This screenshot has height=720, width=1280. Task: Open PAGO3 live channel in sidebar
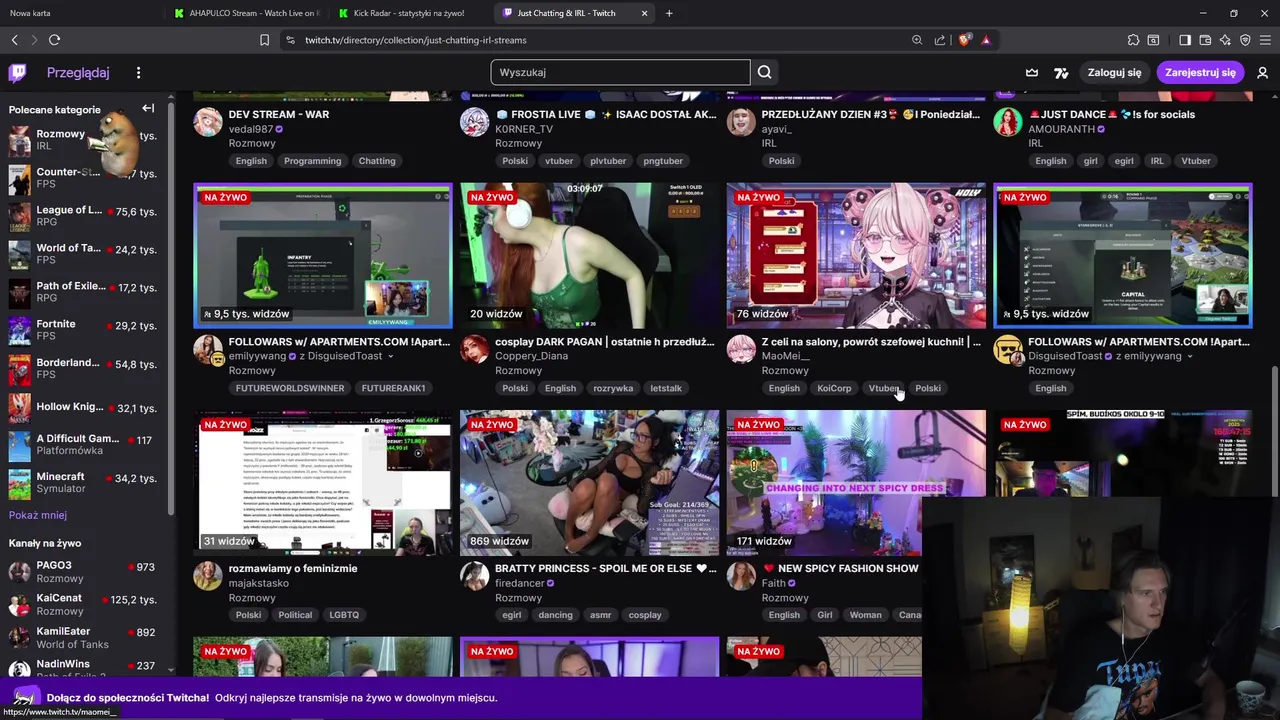point(83,571)
